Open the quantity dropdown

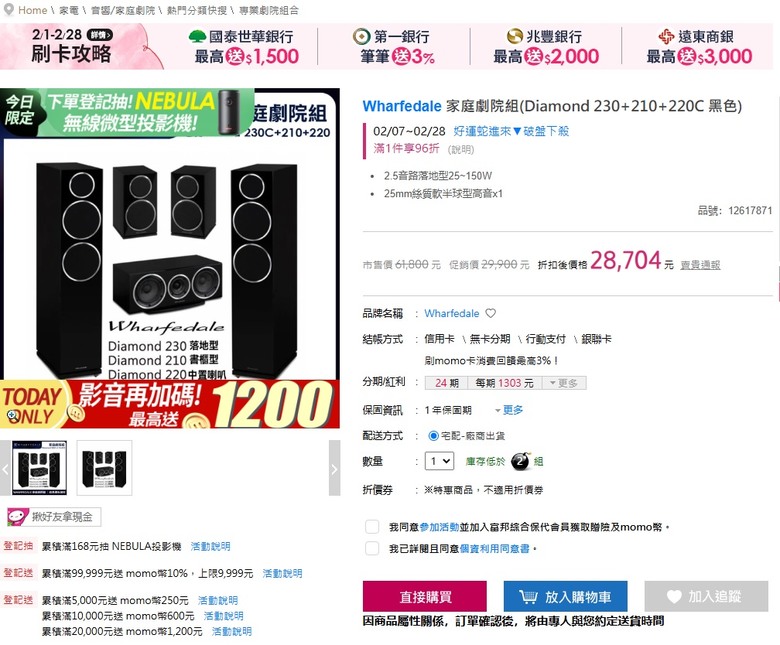pos(439,461)
